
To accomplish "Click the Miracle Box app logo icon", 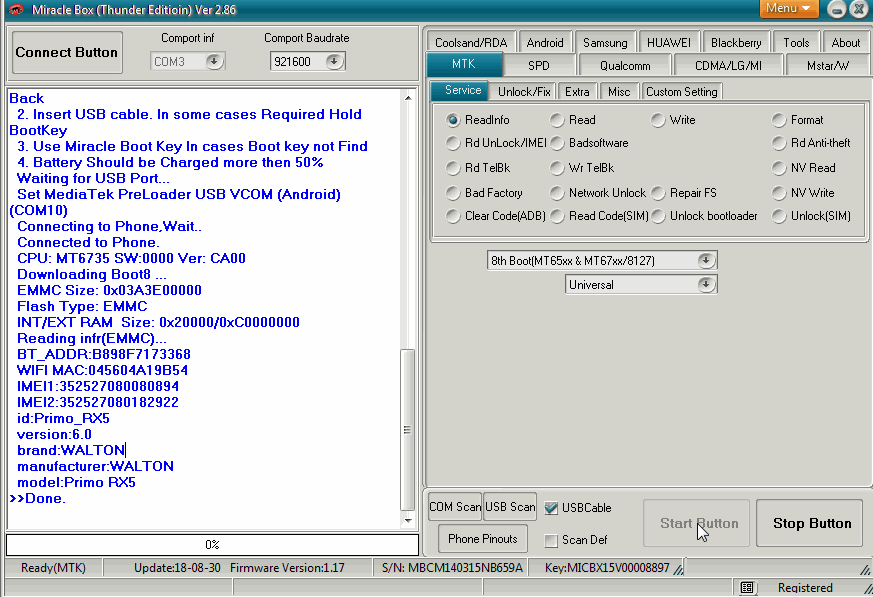I will [16, 9].
